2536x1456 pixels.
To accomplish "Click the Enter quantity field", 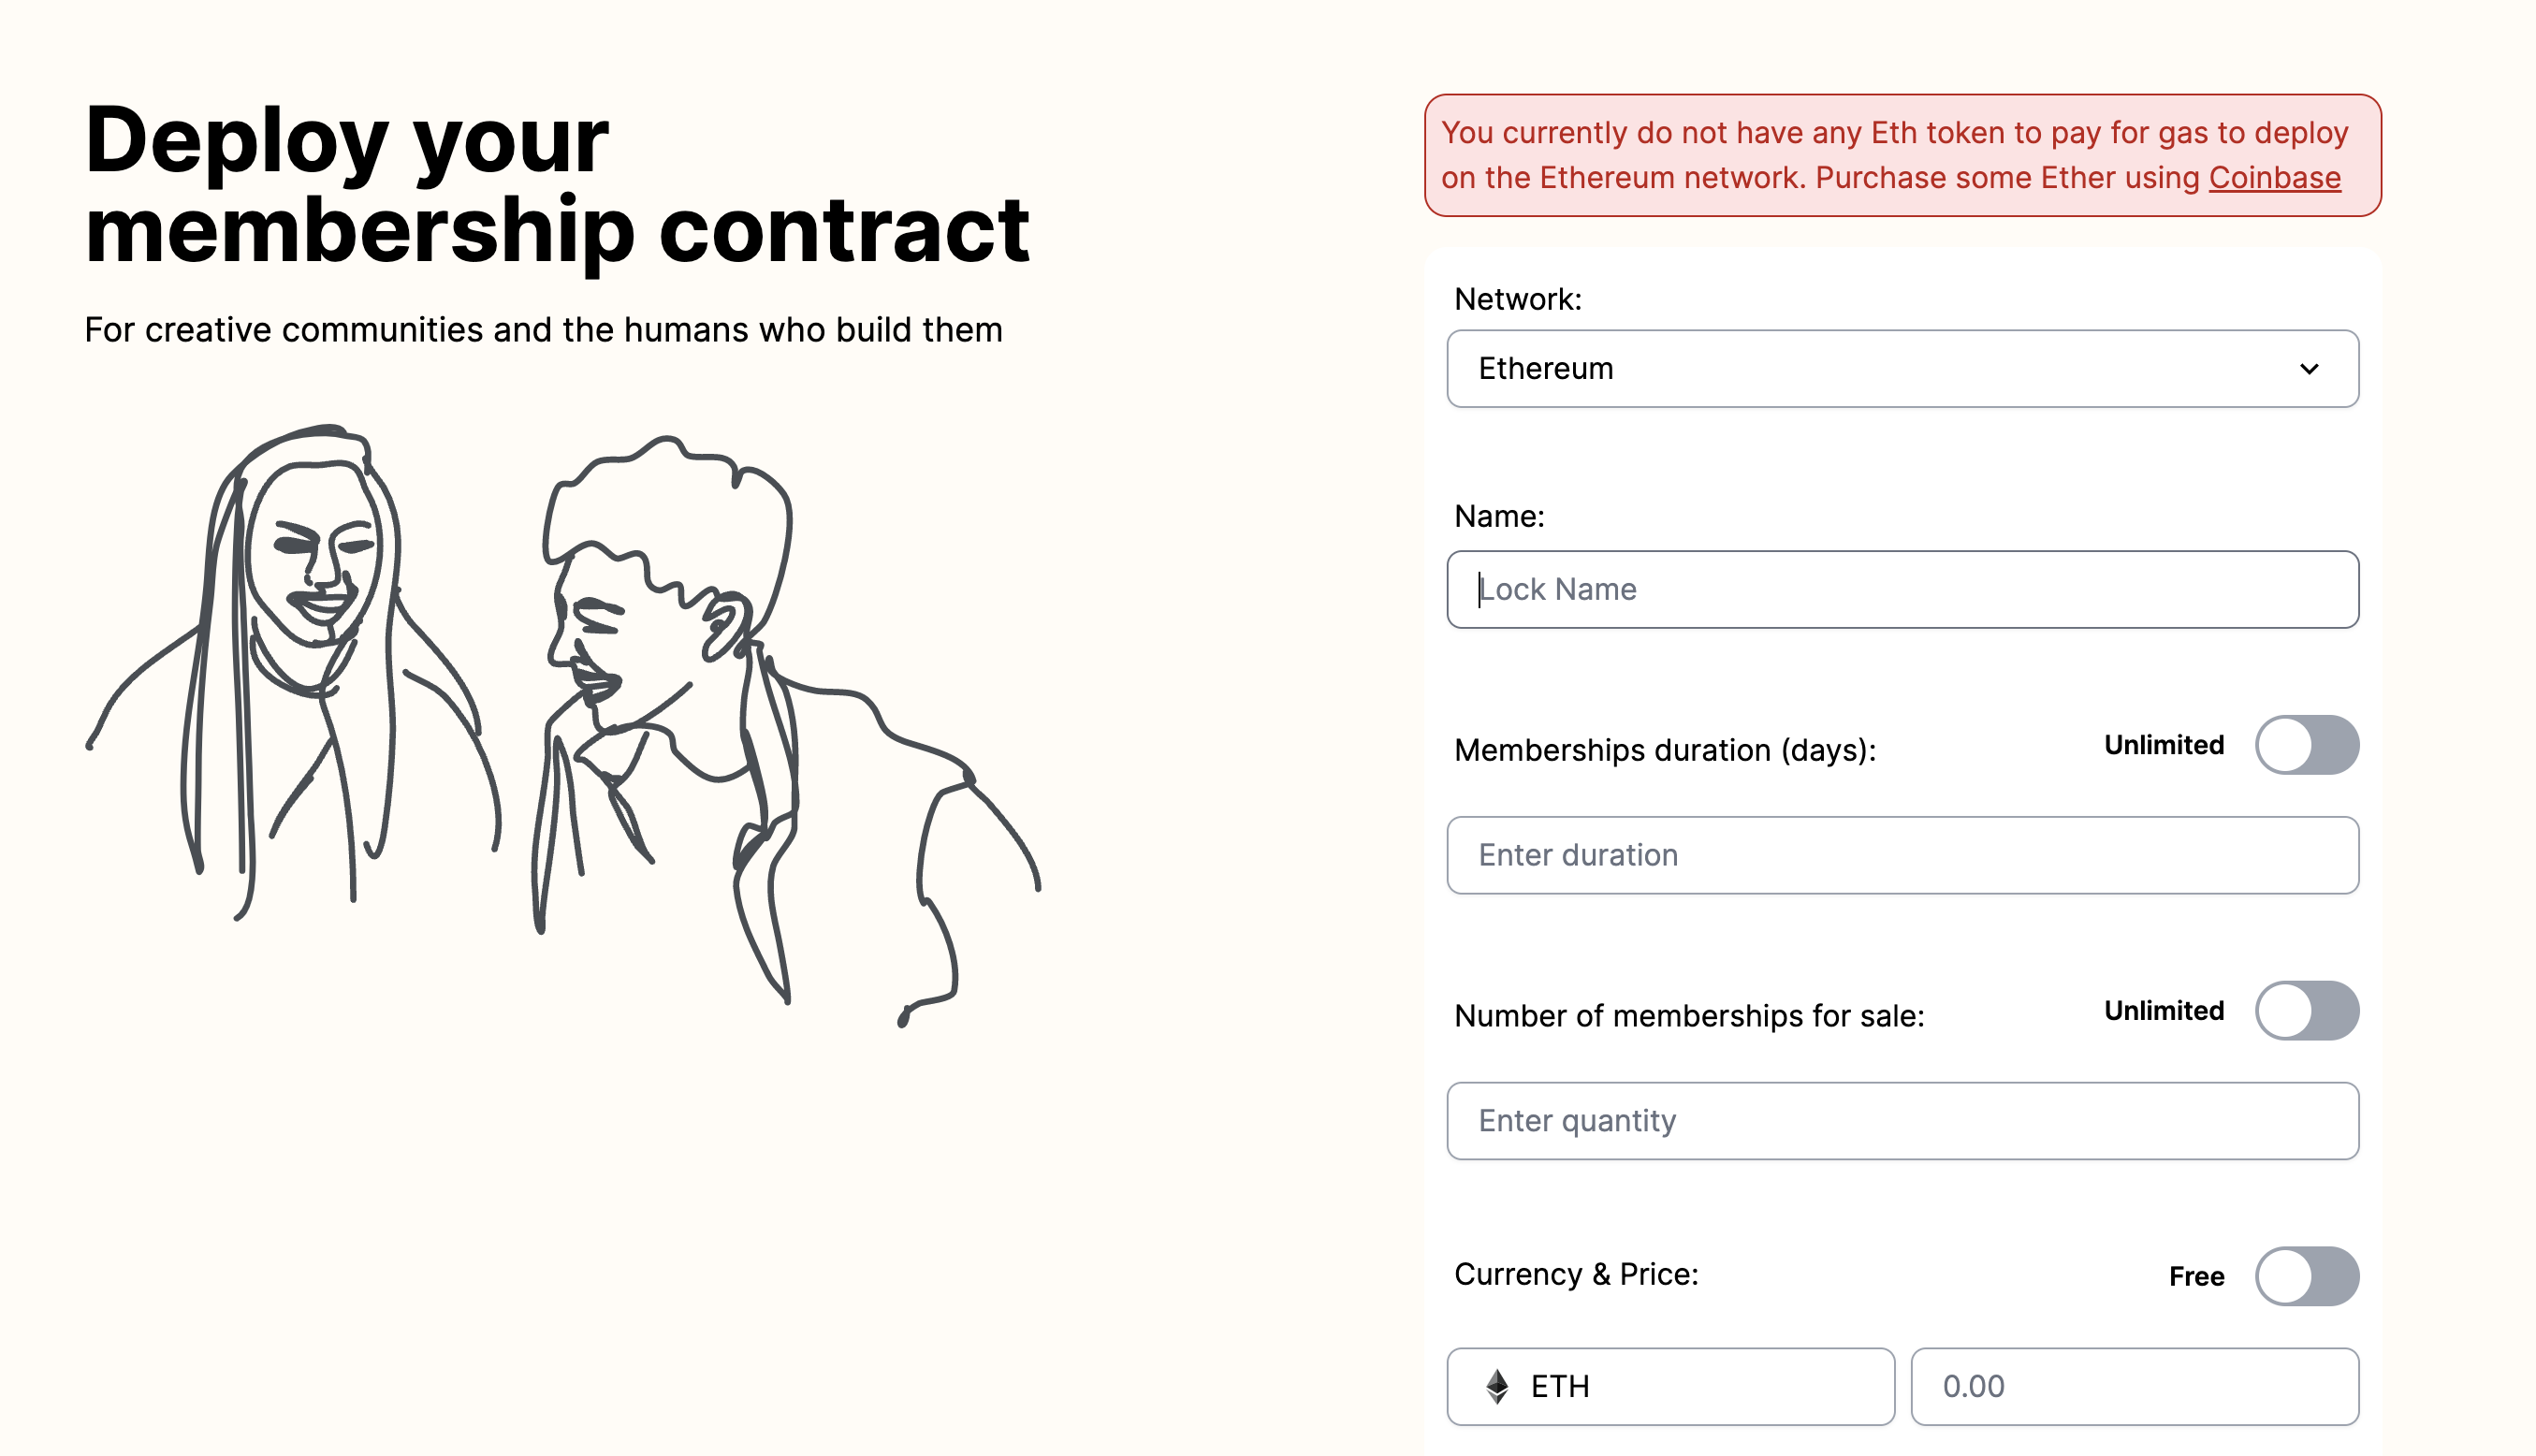I will 1902,1121.
